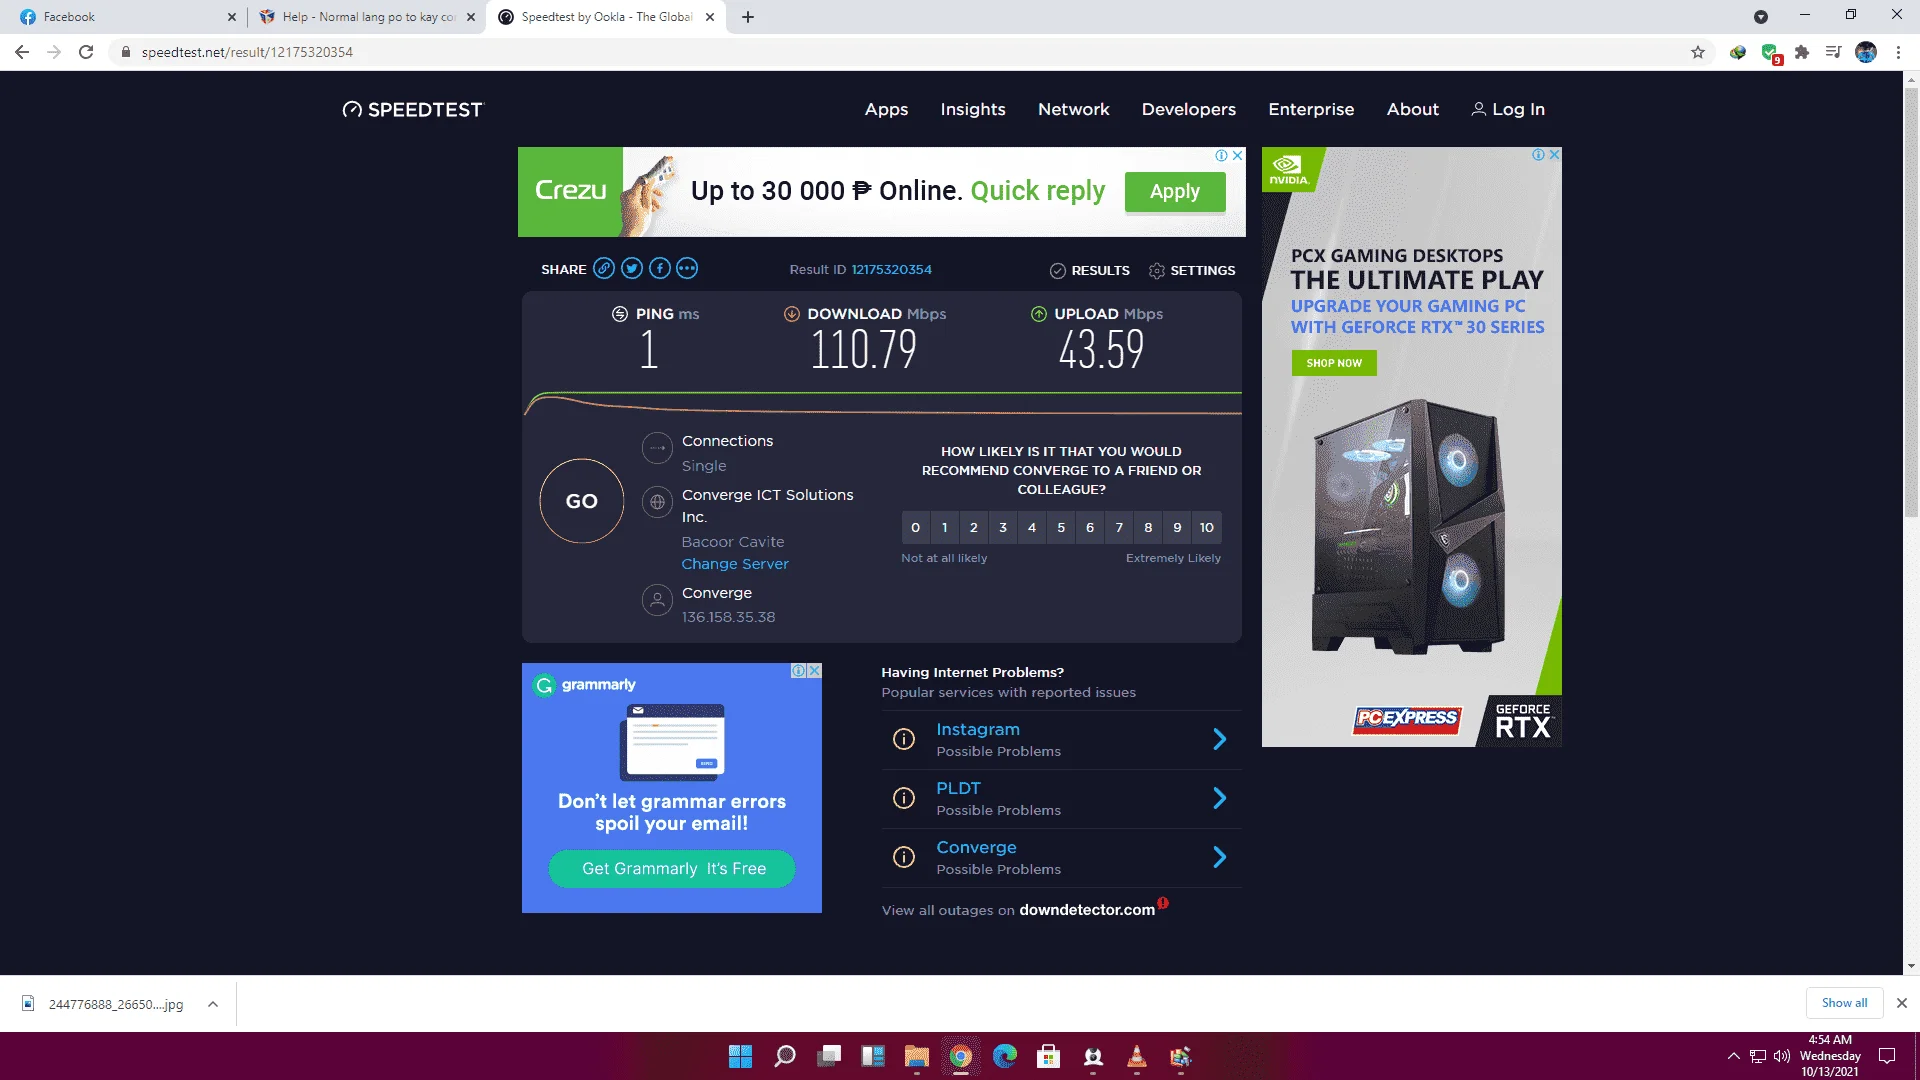Screen dimensions: 1920x1080
Task: Expand the Converge outage details arrow
Action: 1220,857
